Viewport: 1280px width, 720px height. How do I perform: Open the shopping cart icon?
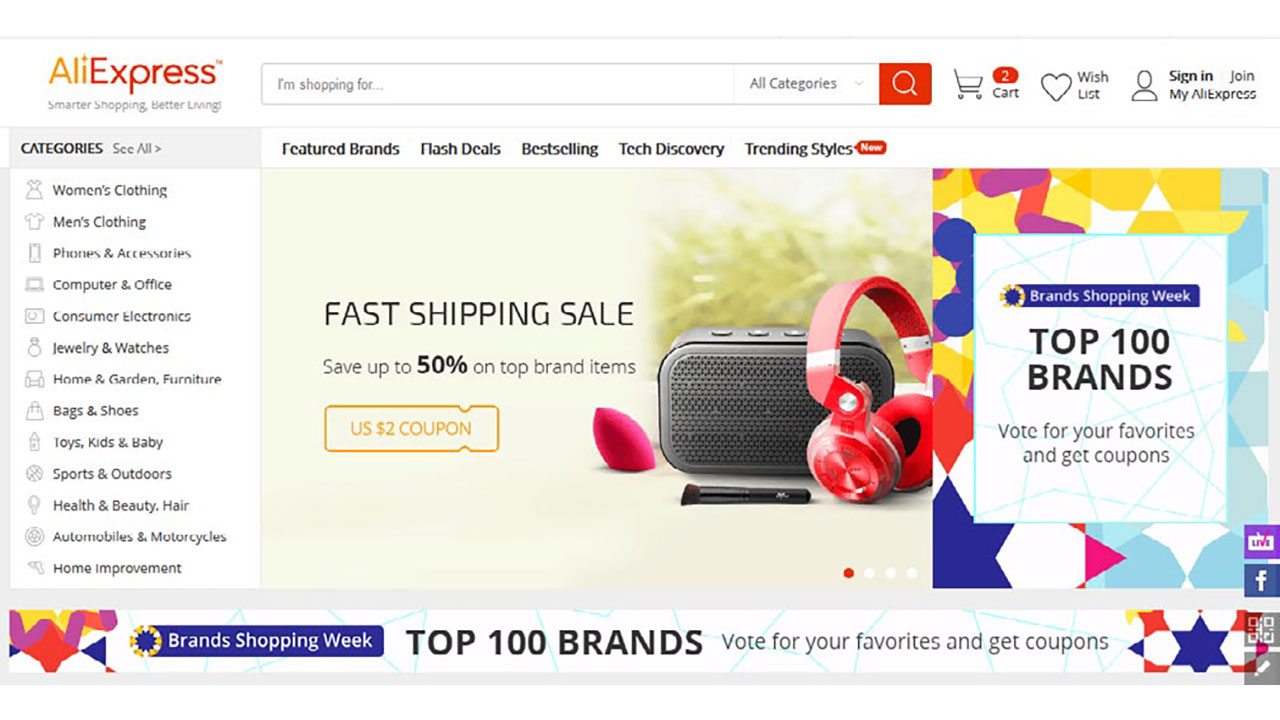click(968, 85)
